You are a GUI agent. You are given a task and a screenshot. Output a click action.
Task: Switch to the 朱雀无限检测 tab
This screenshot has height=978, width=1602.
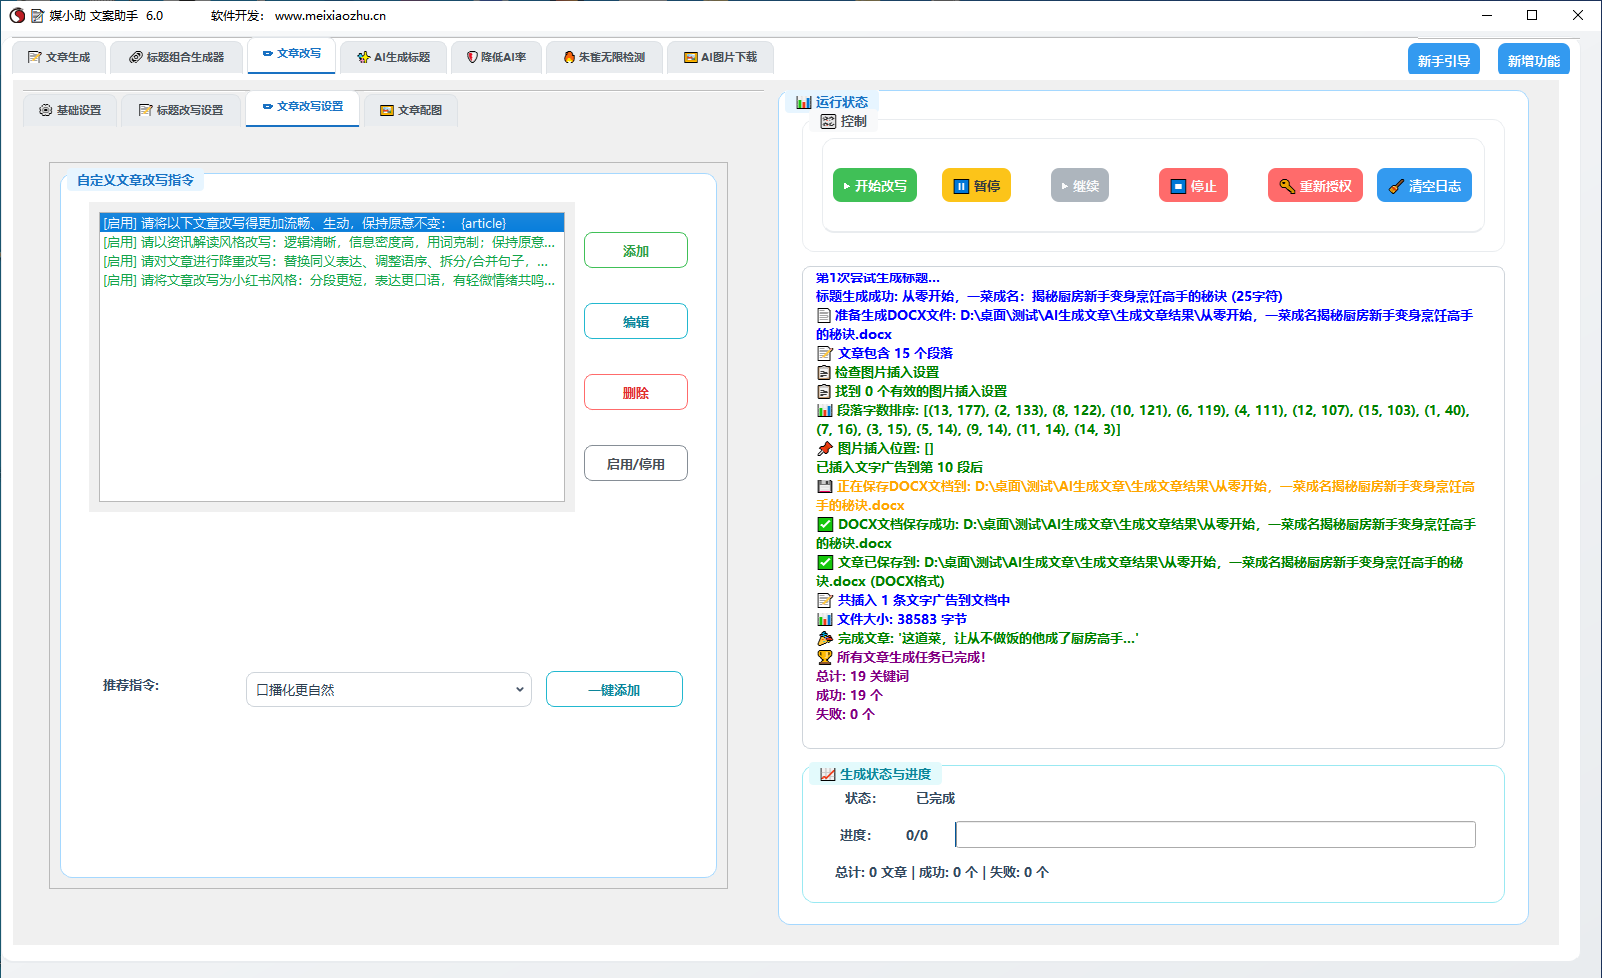coord(604,58)
